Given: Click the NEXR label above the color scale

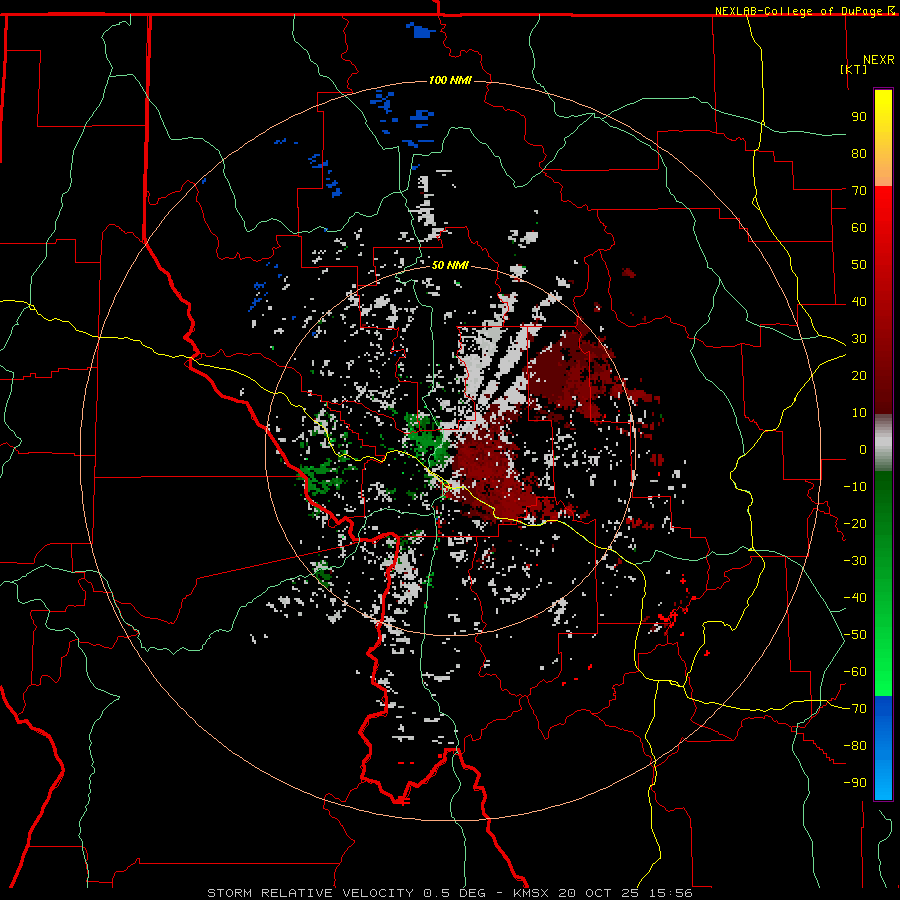Looking at the screenshot, I should coord(879,60).
